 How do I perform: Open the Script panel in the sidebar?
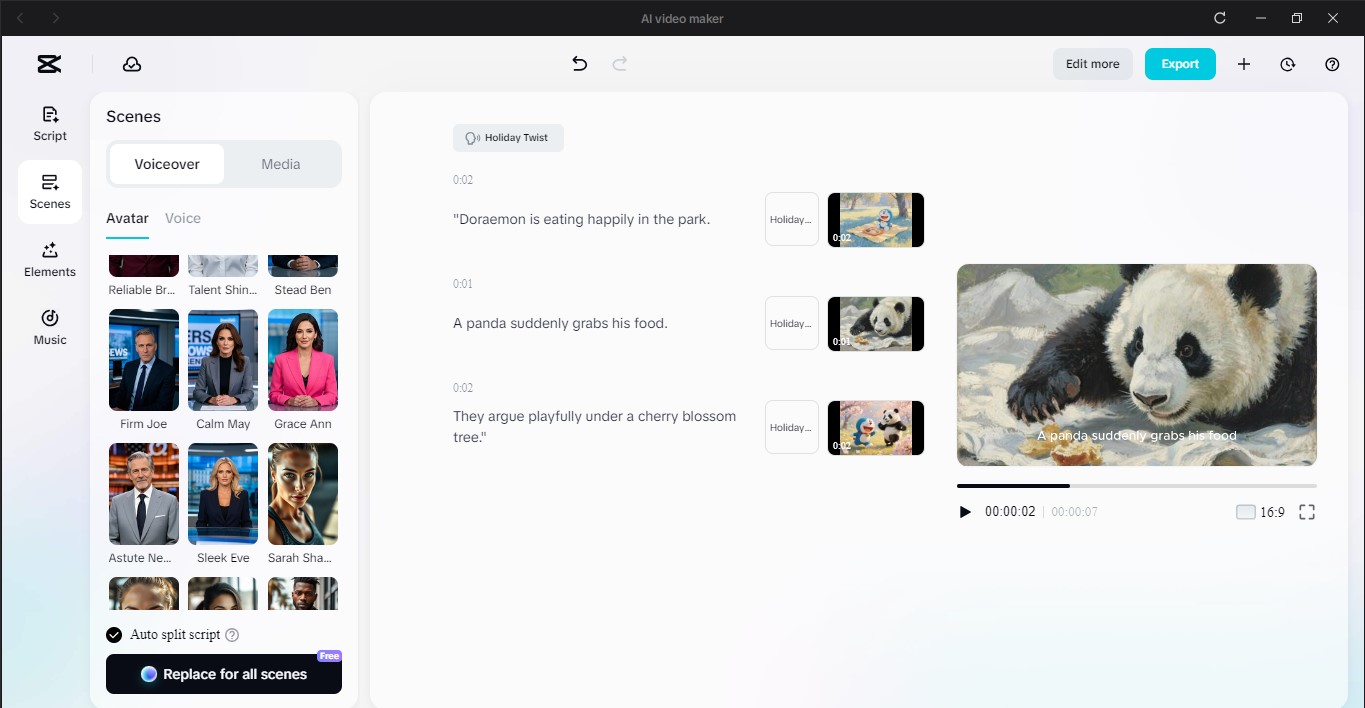point(49,122)
